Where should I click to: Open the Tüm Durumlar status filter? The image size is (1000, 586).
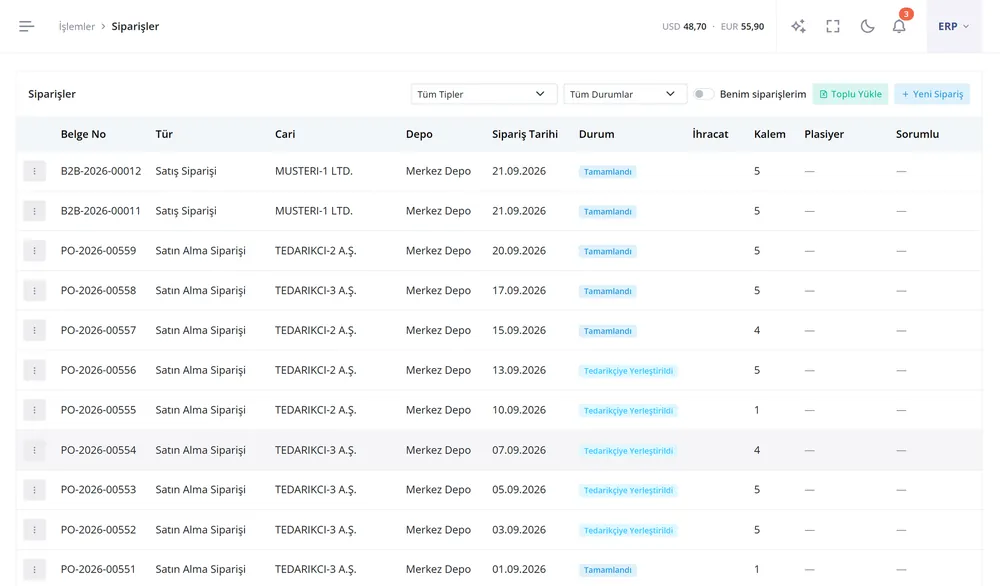[x=625, y=94]
